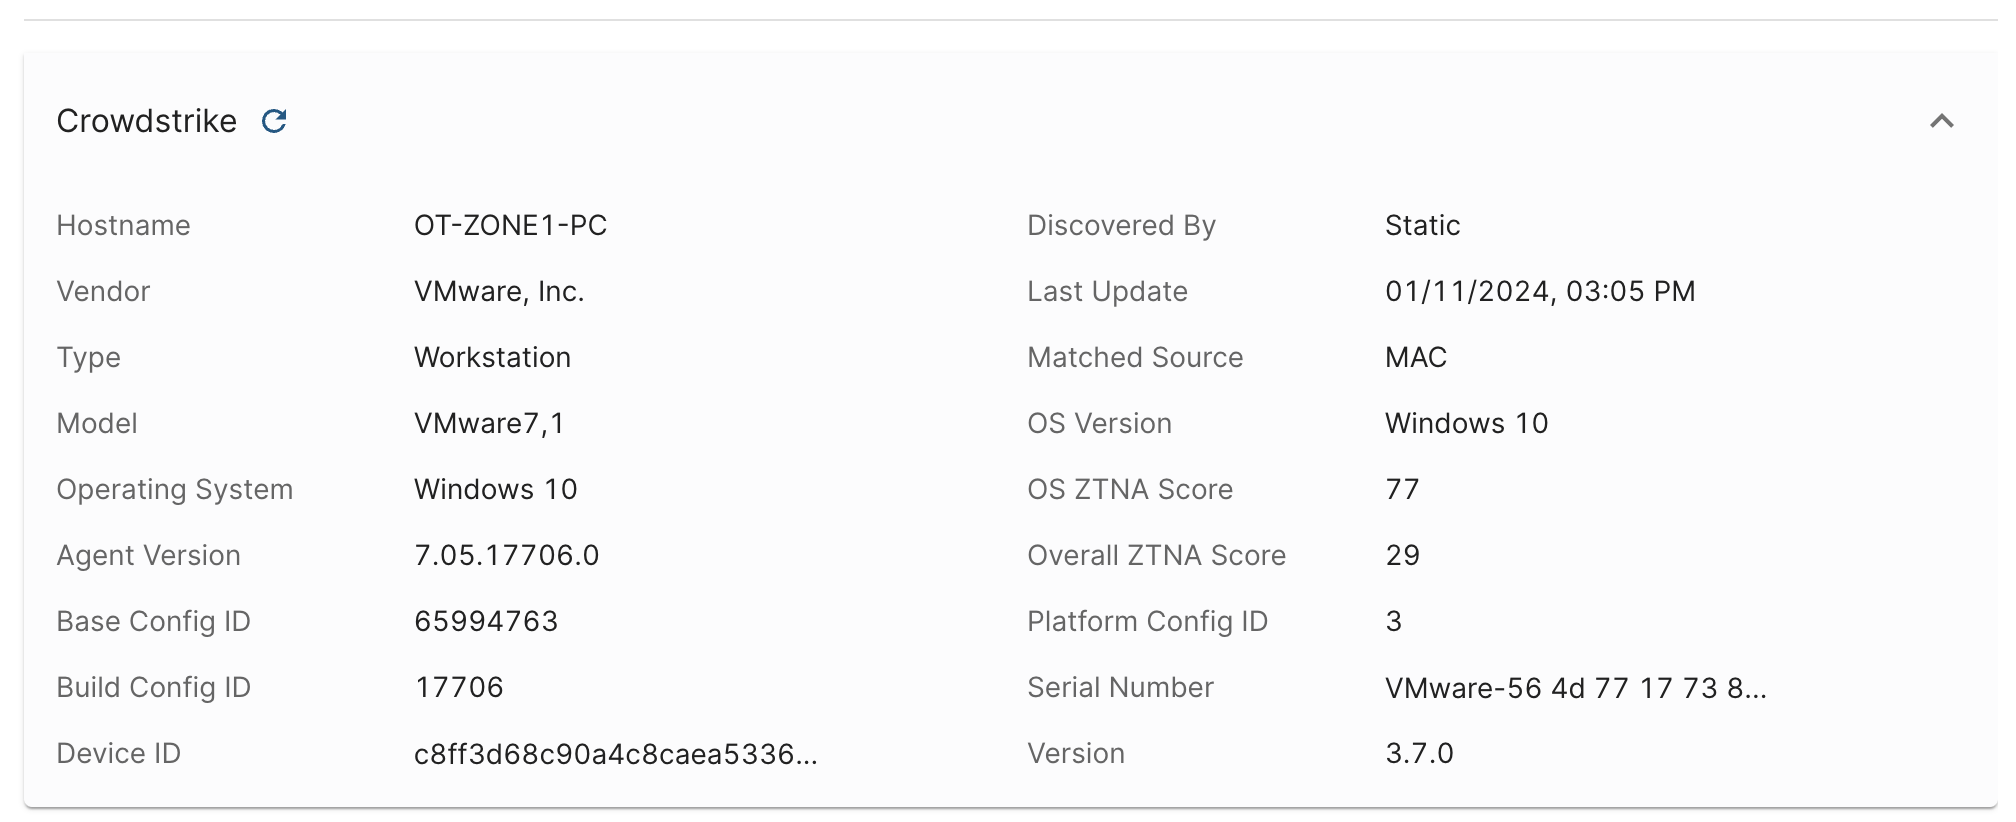Click the Build Config ID value 17706
This screenshot has height=822, width=2016.
pyautogui.click(x=459, y=688)
